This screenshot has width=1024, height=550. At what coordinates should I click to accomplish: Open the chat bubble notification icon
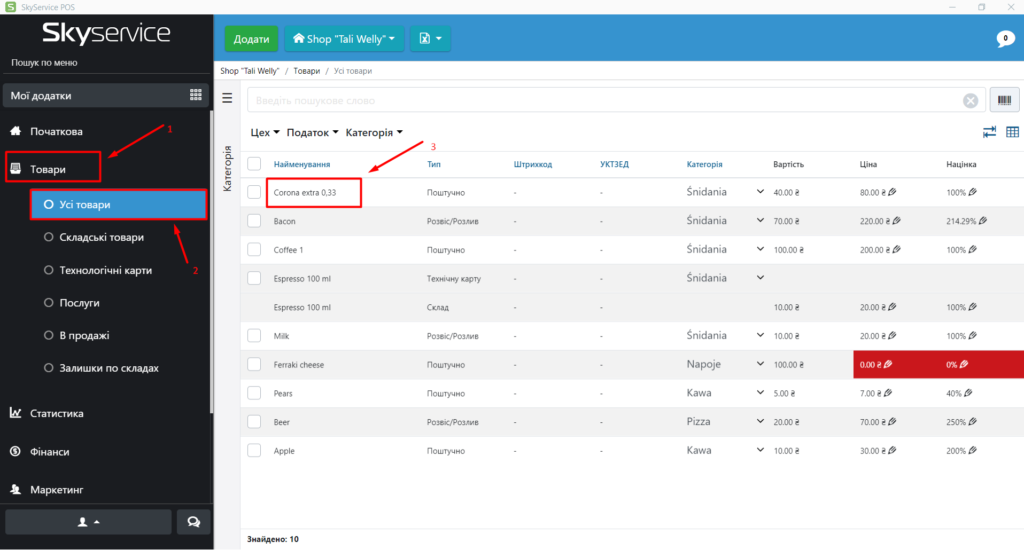pos(1005,39)
